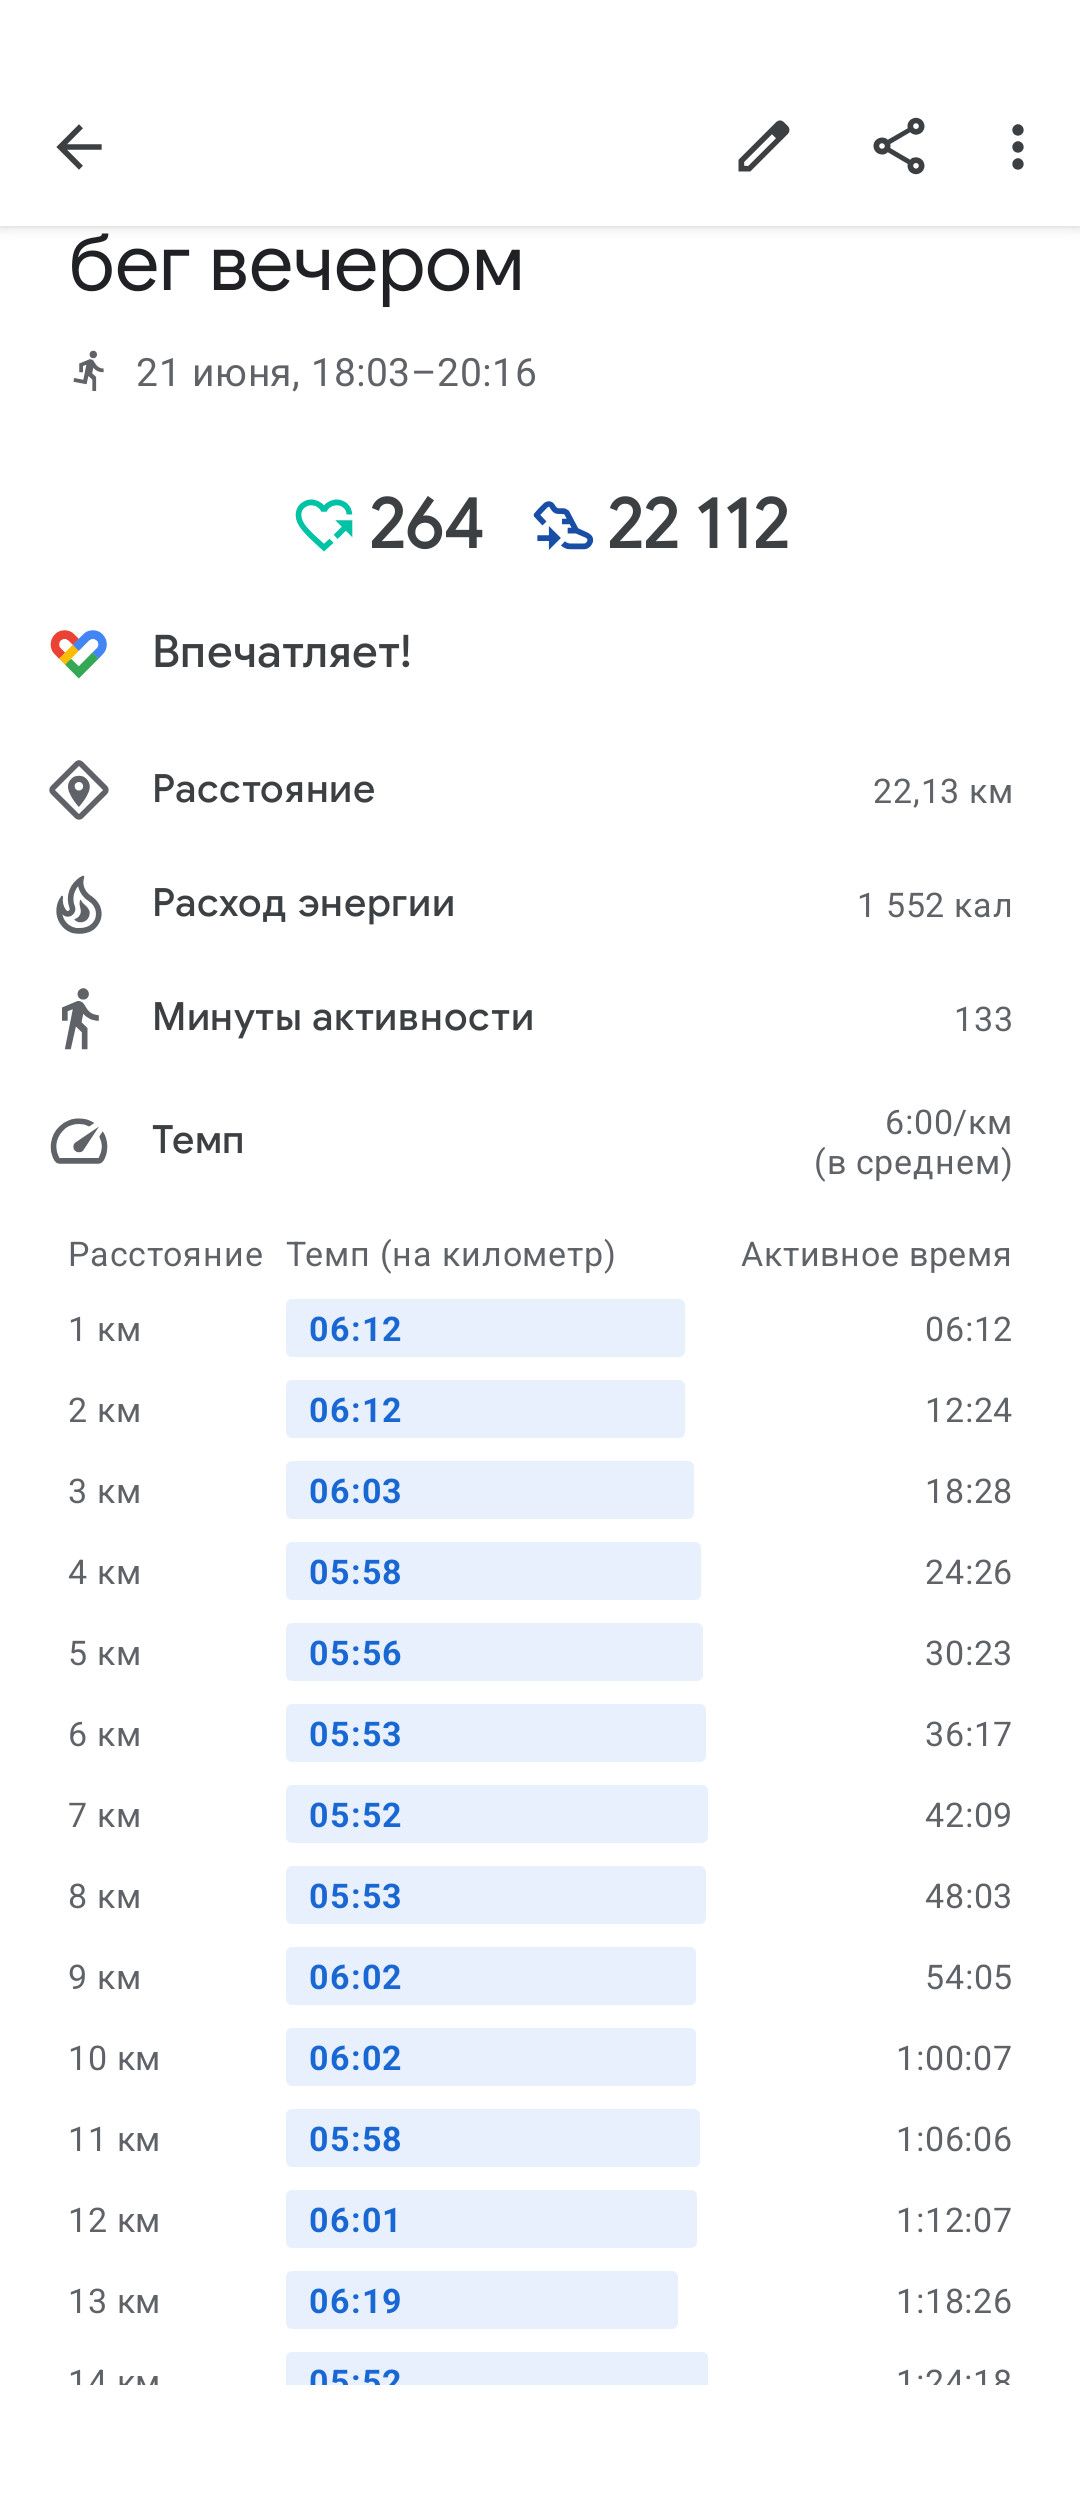Tap the Темп speedometer icon
This screenshot has width=1080, height=2520.
pos(79,1141)
